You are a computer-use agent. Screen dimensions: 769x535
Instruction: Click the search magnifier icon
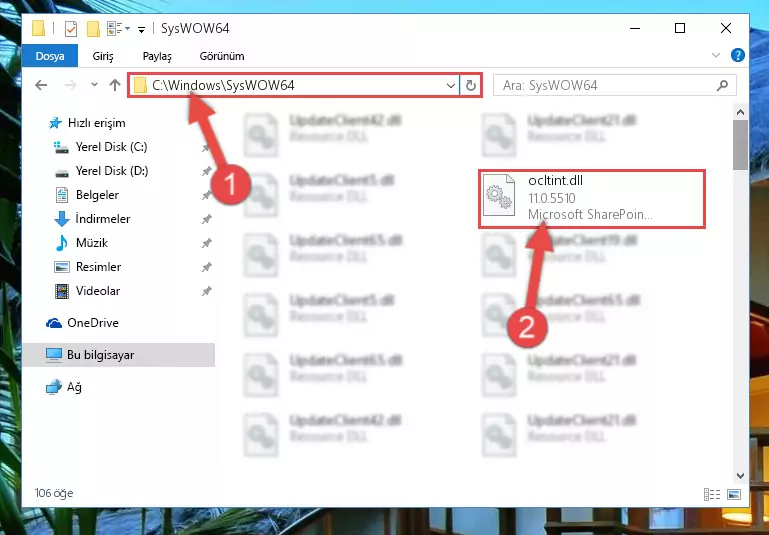[722, 85]
